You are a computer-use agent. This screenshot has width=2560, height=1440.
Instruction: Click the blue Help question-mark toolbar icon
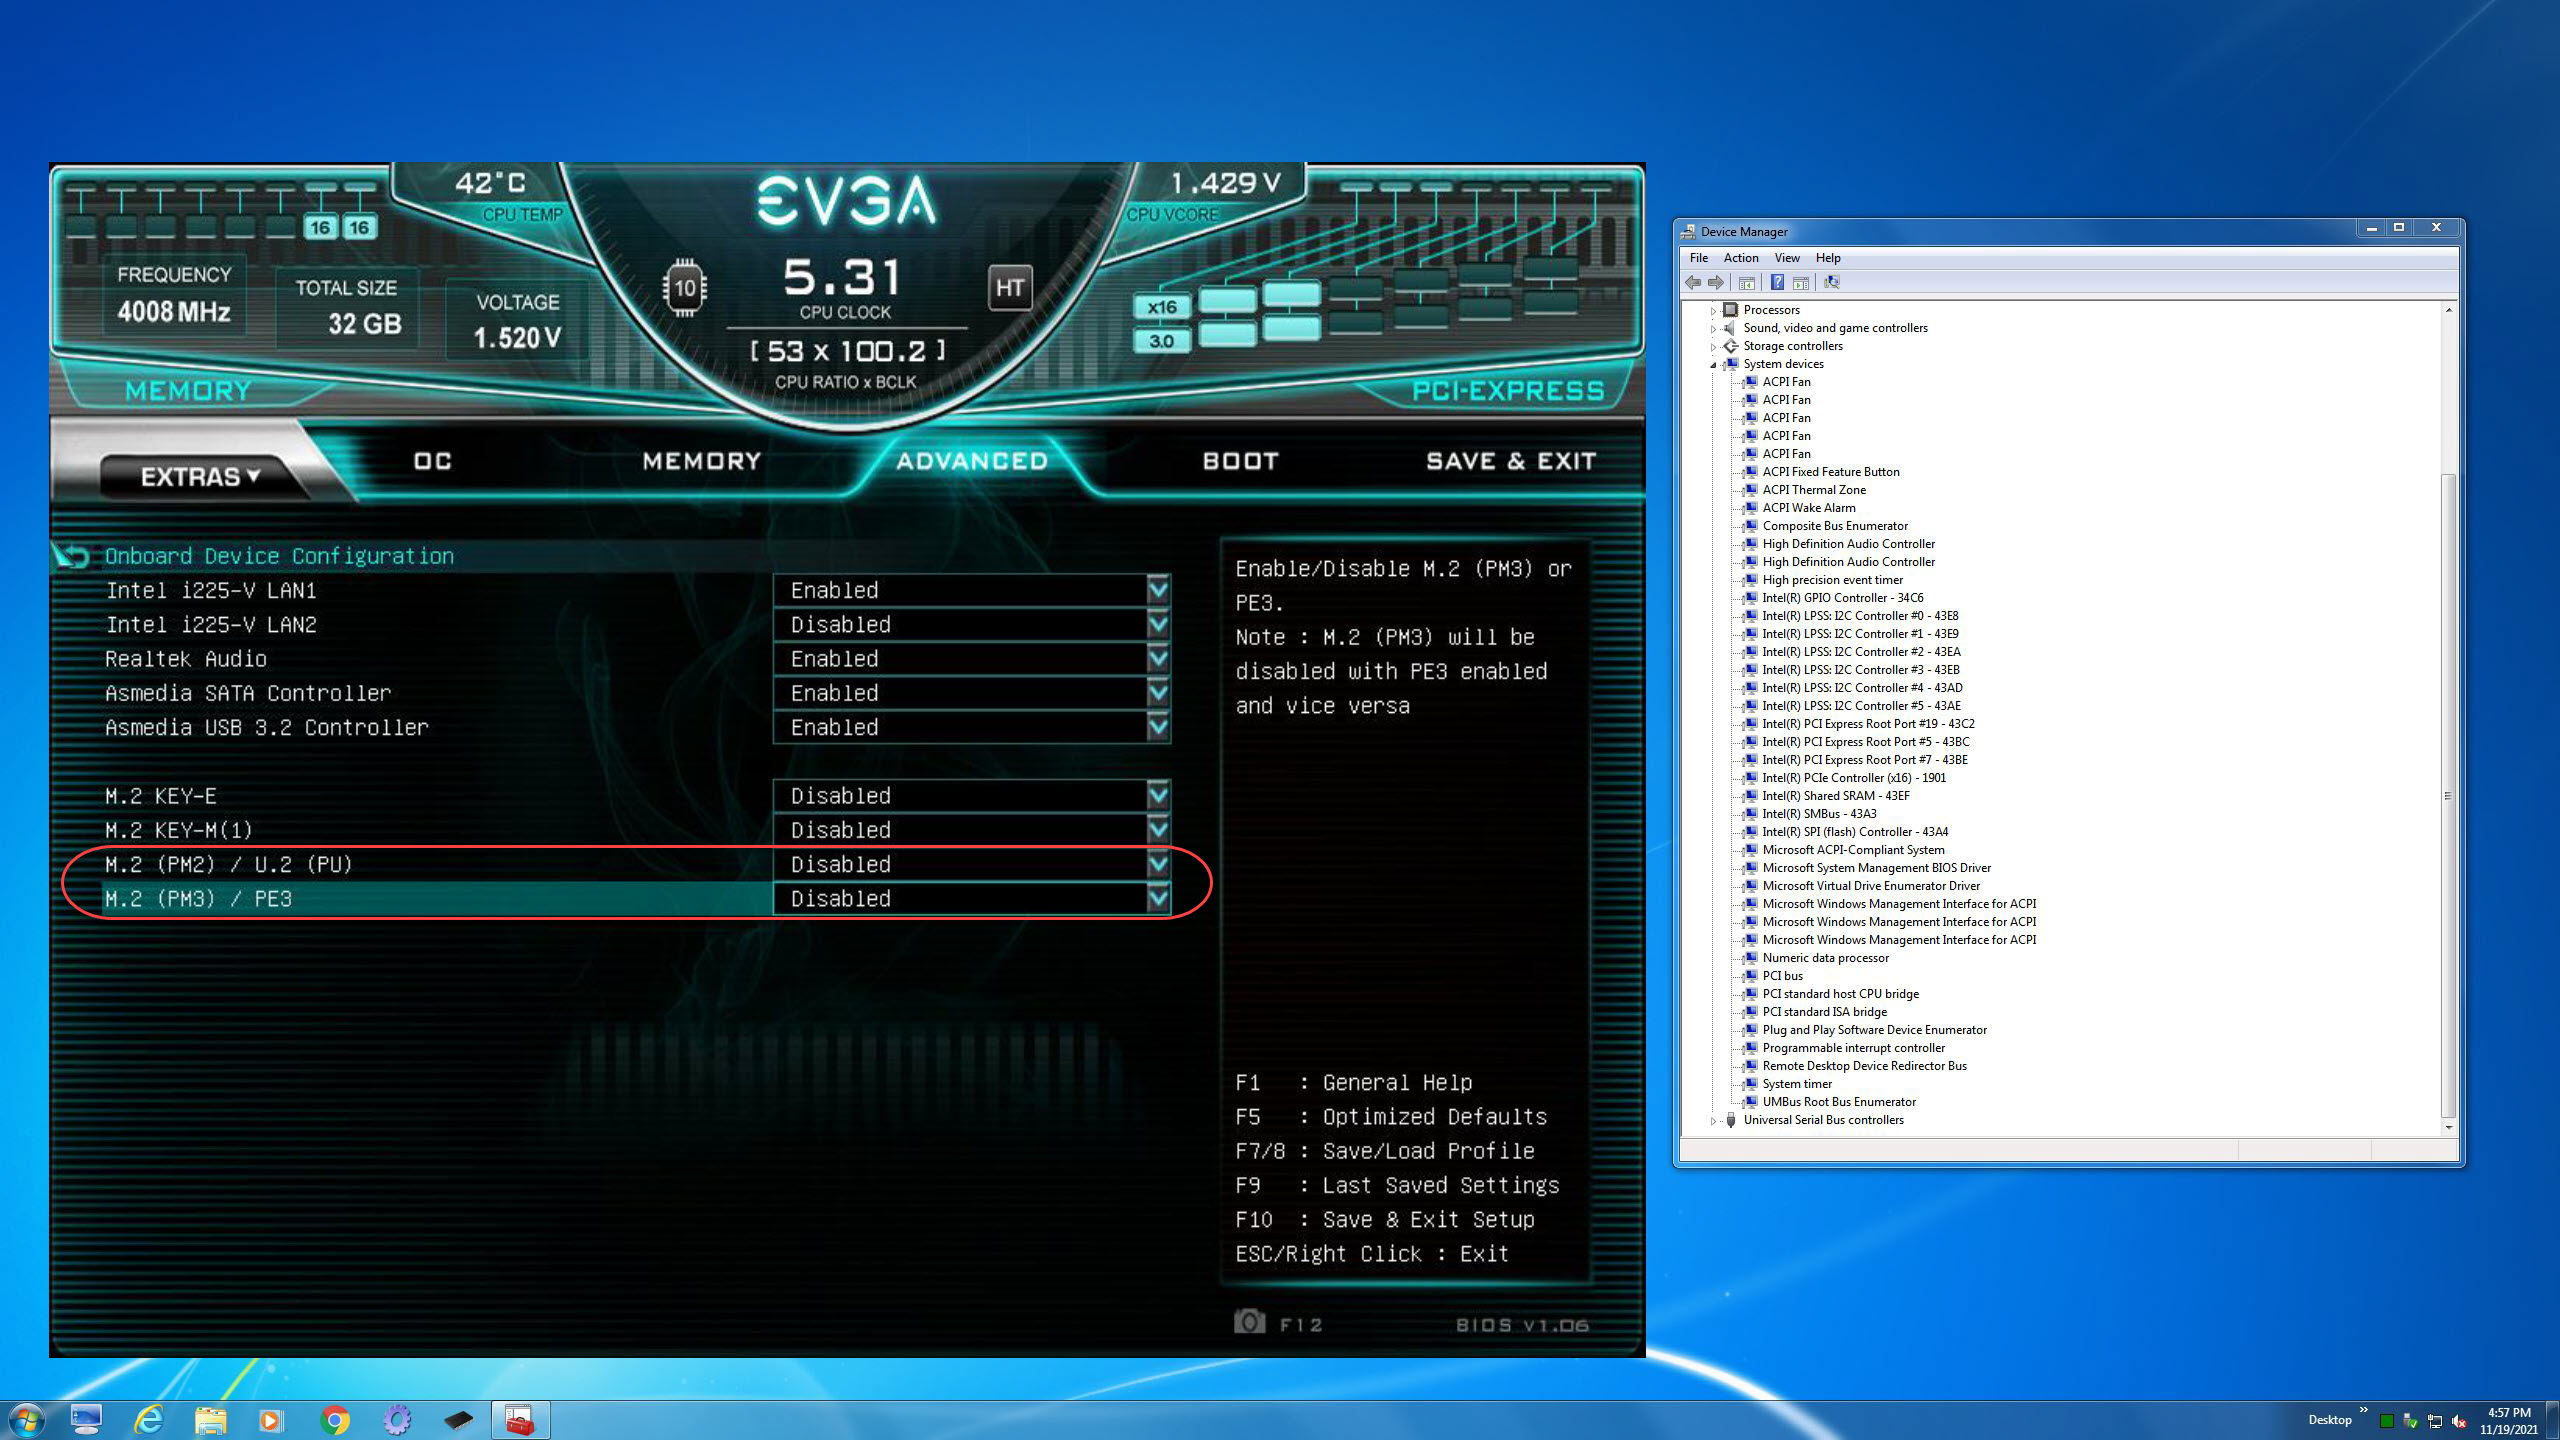tap(1777, 283)
